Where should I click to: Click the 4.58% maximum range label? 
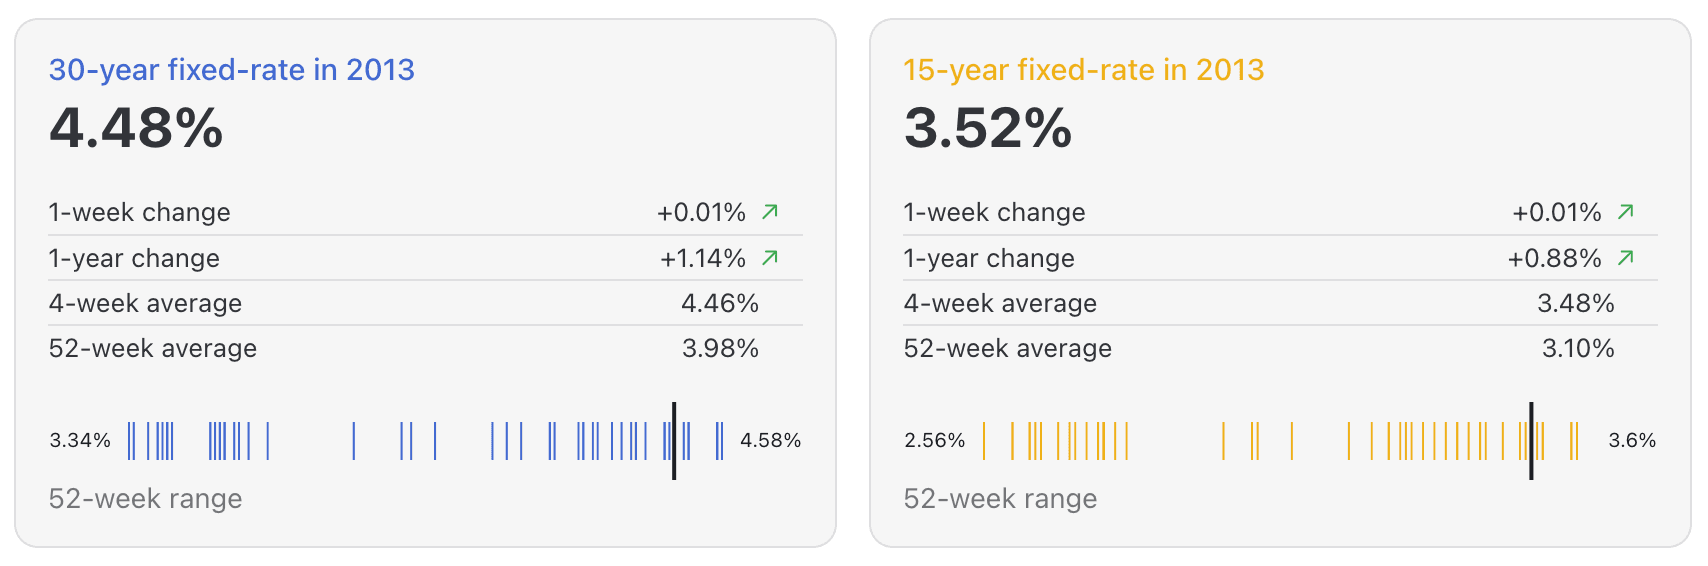click(770, 441)
